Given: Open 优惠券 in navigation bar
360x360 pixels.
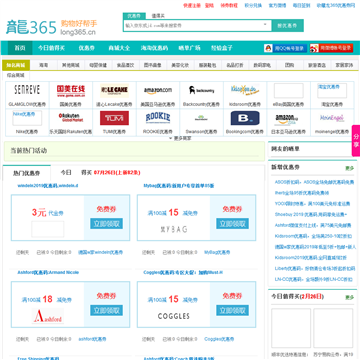Looking at the screenshot, I should (x=87, y=48).
